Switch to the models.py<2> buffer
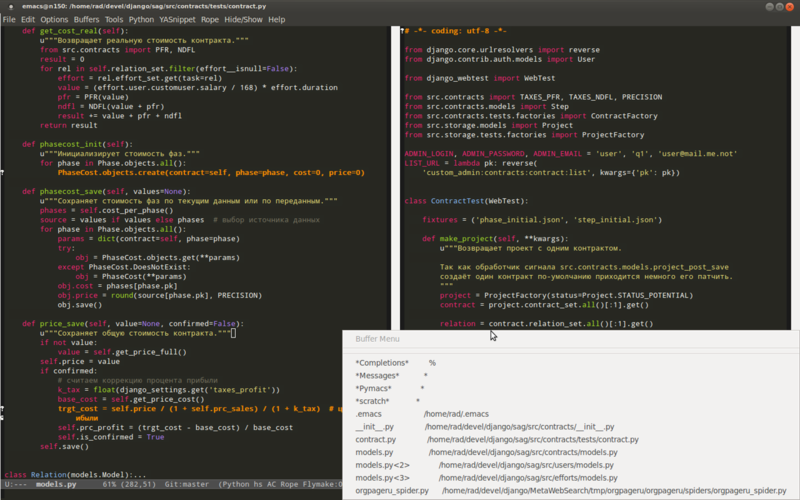This screenshot has width=800, height=500. pos(570,465)
